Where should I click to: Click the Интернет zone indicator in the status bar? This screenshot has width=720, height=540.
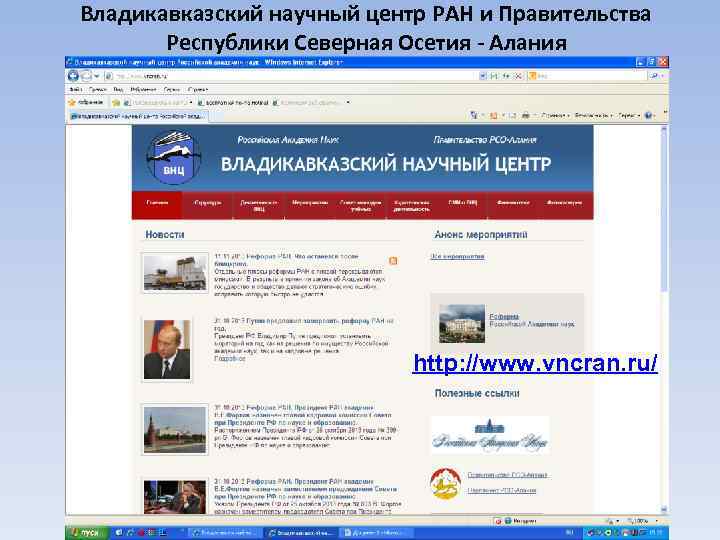[x=521, y=521]
